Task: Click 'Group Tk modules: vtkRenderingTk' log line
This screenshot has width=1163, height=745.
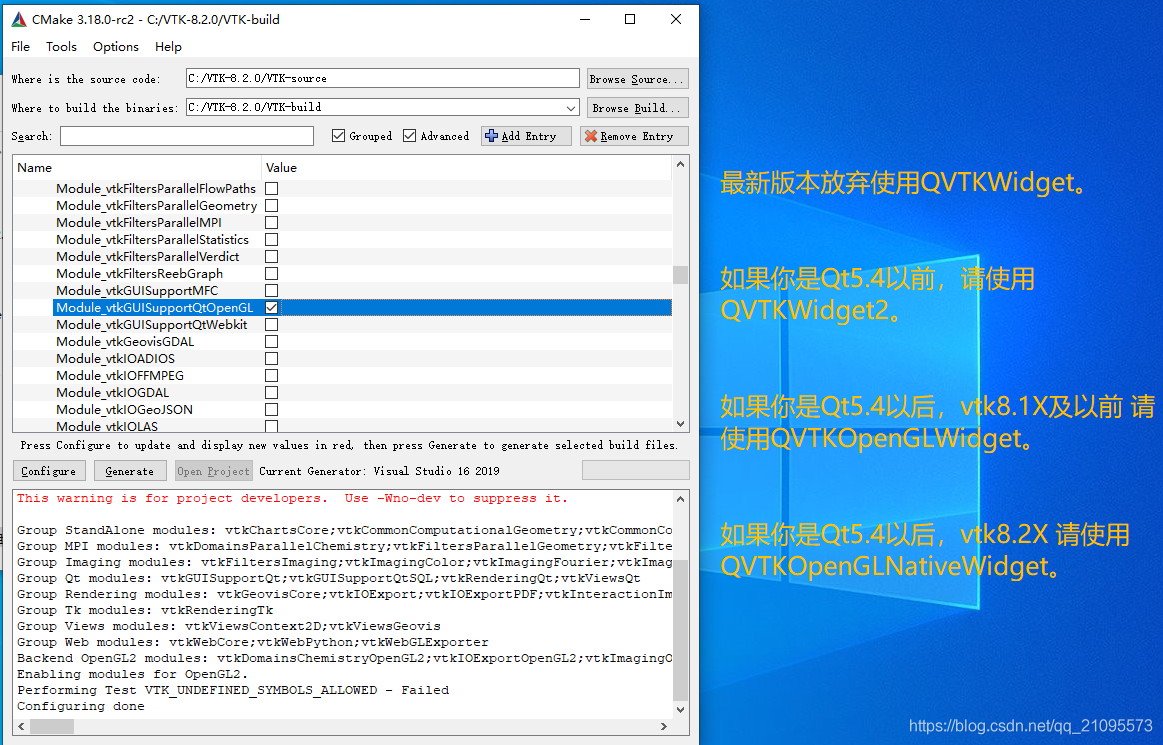Action: (x=145, y=611)
